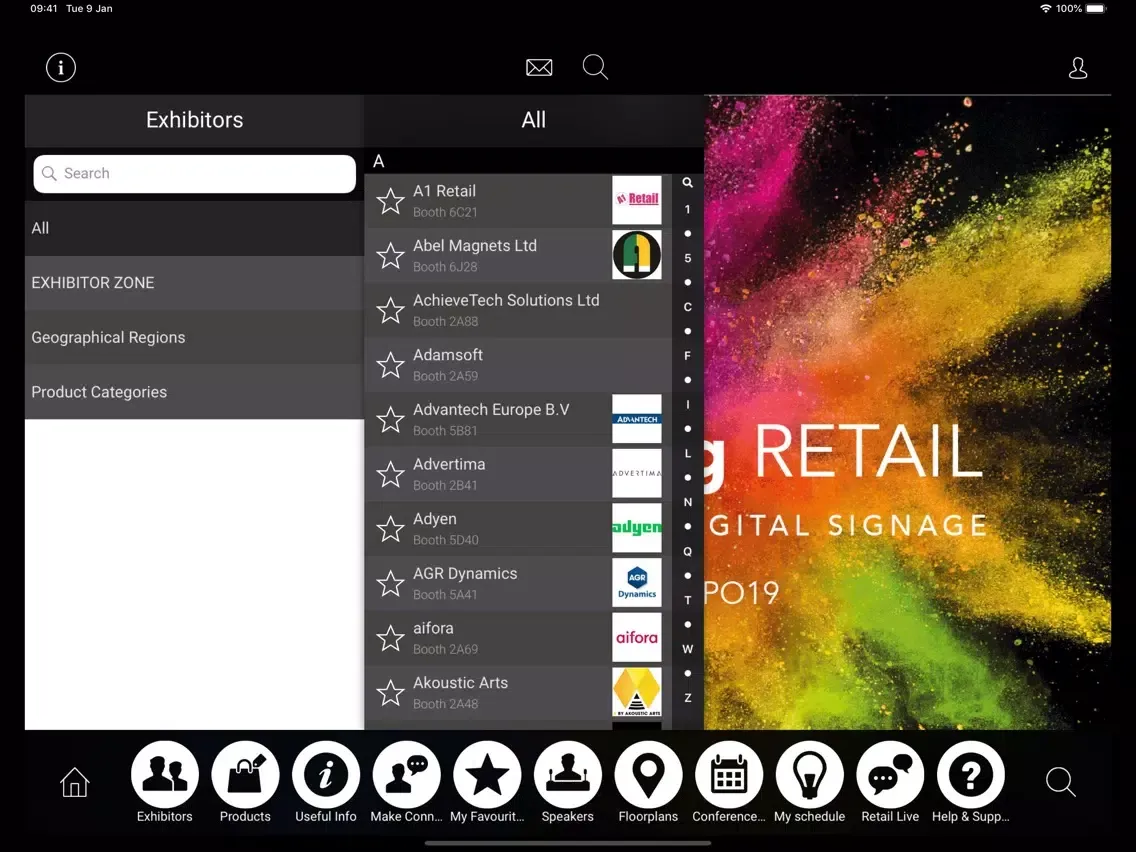The width and height of the screenshot is (1136, 852).
Task: Open the A1 Retail exhibitor entry
Action: 518,201
